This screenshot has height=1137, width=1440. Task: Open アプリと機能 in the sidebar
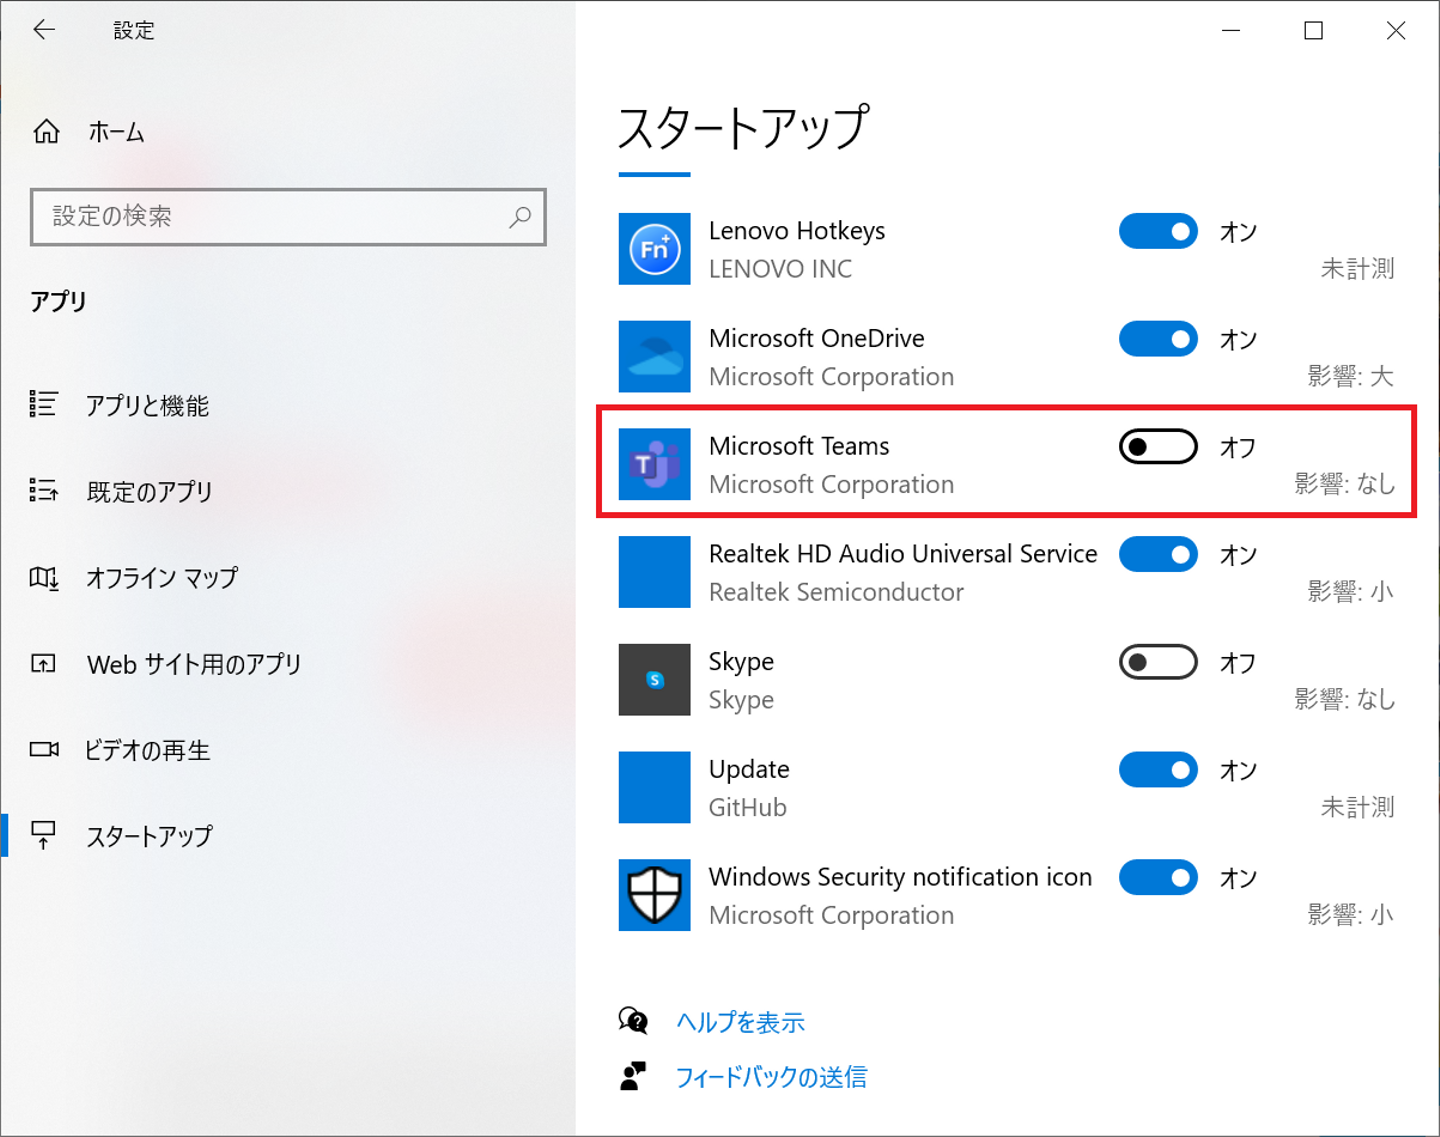147,405
